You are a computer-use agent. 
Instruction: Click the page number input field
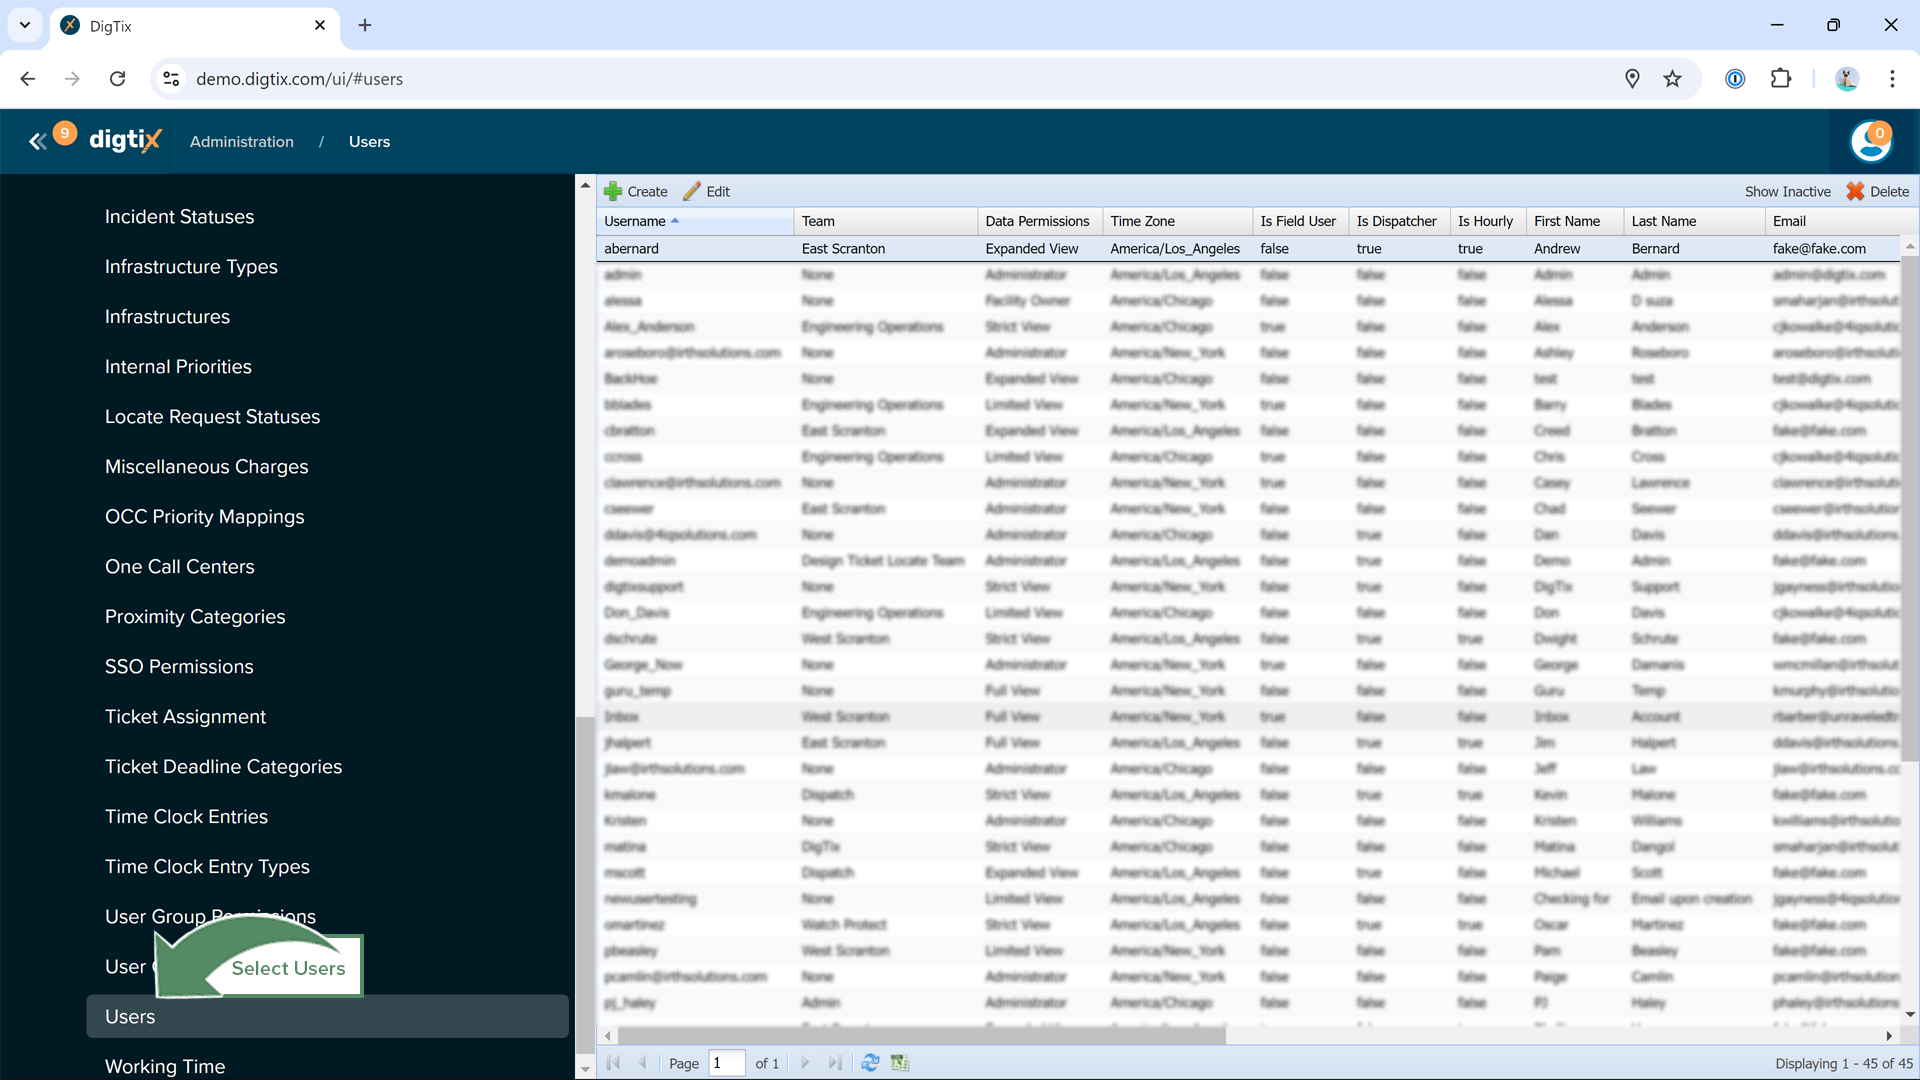tap(726, 1063)
